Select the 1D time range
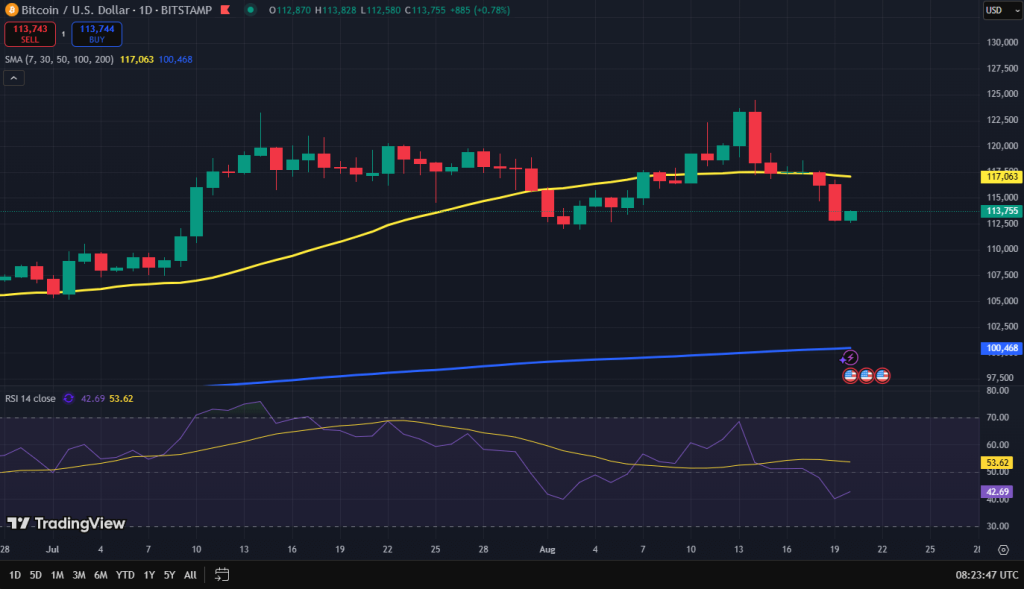The height and width of the screenshot is (589, 1024). click(15, 575)
